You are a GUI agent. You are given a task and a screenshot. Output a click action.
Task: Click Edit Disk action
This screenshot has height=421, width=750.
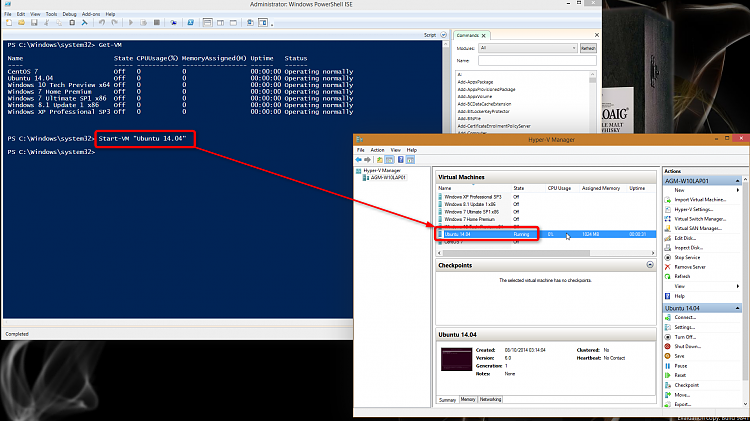pyautogui.click(x=685, y=238)
